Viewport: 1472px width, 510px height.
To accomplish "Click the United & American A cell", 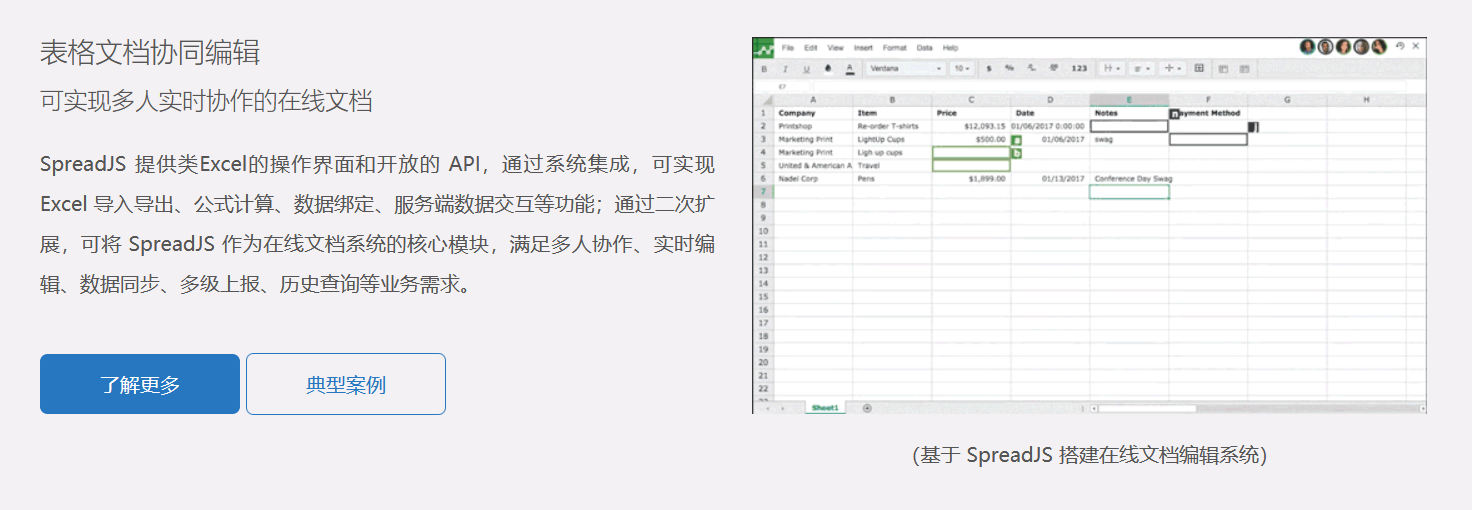I will click(814, 165).
